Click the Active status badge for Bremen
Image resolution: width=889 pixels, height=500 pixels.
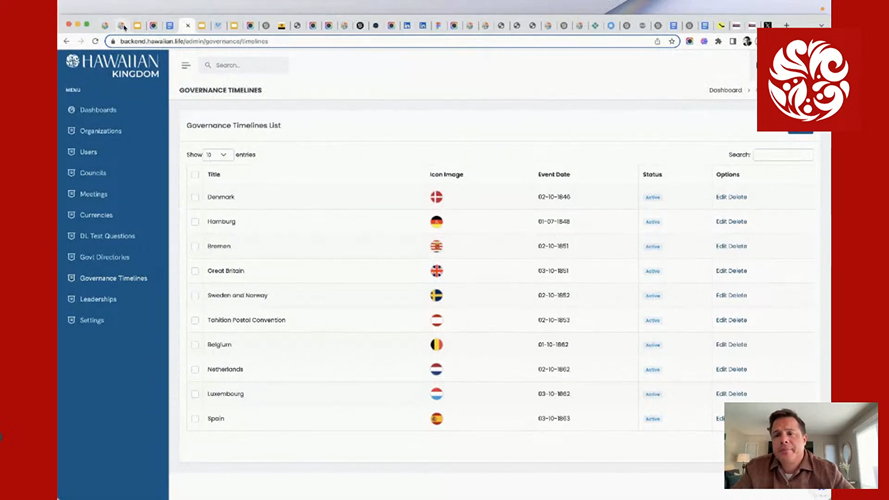(x=653, y=246)
